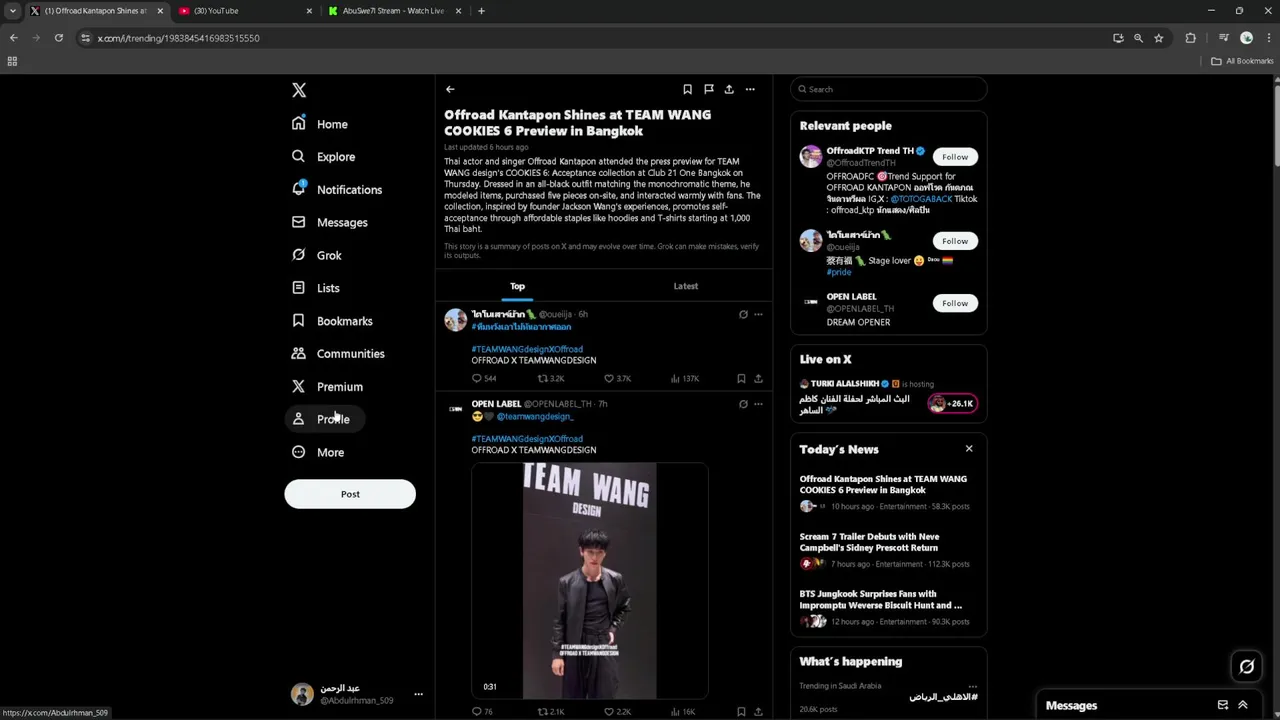Bookmark the @oueiija post
The height and width of the screenshot is (720, 1280).
click(741, 379)
